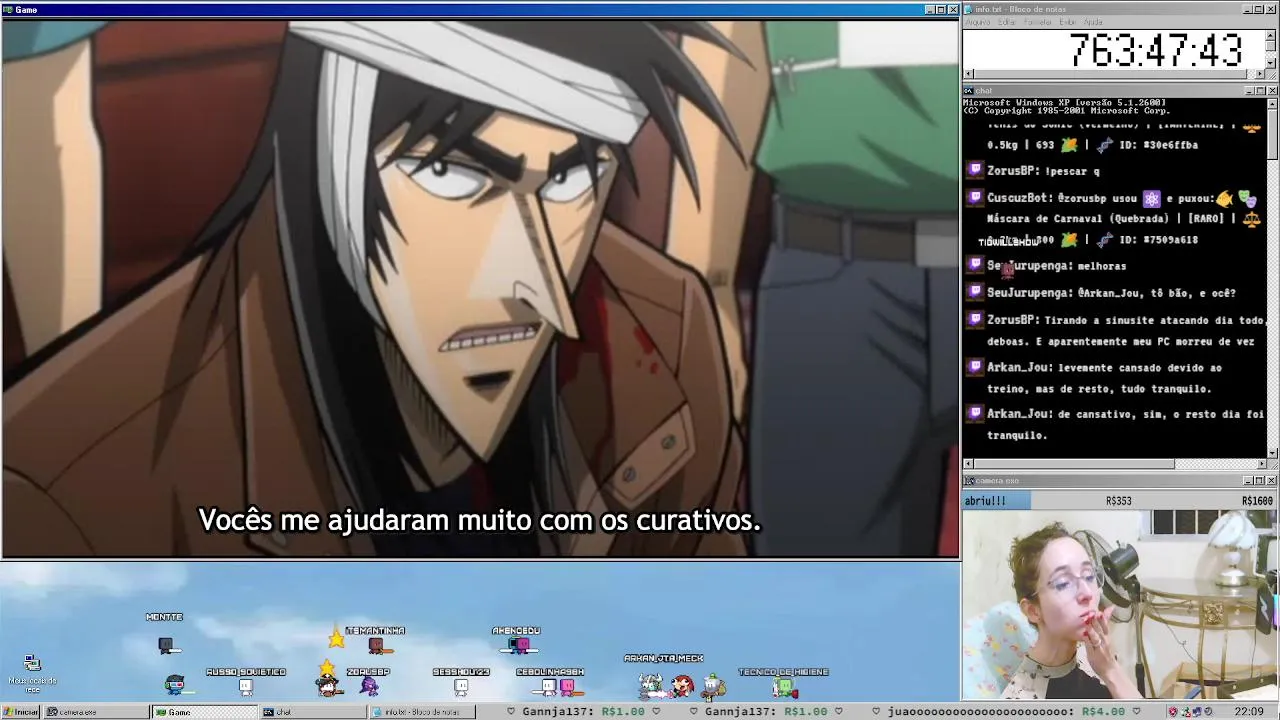
Task: Click Notepad icon in info.txt title bar
Action: coord(969,10)
